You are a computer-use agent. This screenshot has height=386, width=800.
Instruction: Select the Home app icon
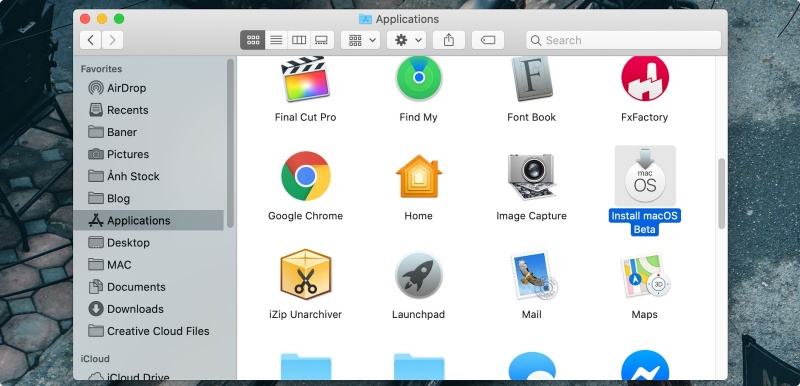[418, 176]
